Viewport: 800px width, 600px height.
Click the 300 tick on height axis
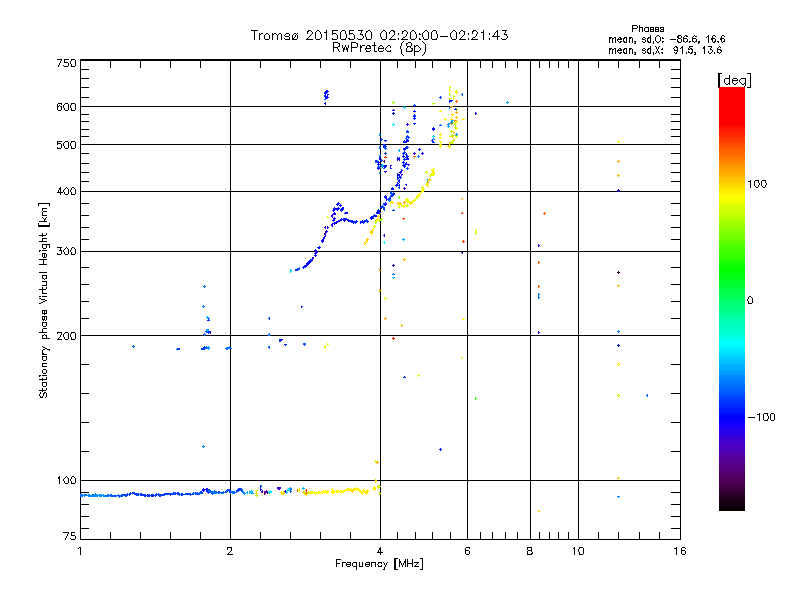click(x=66, y=251)
